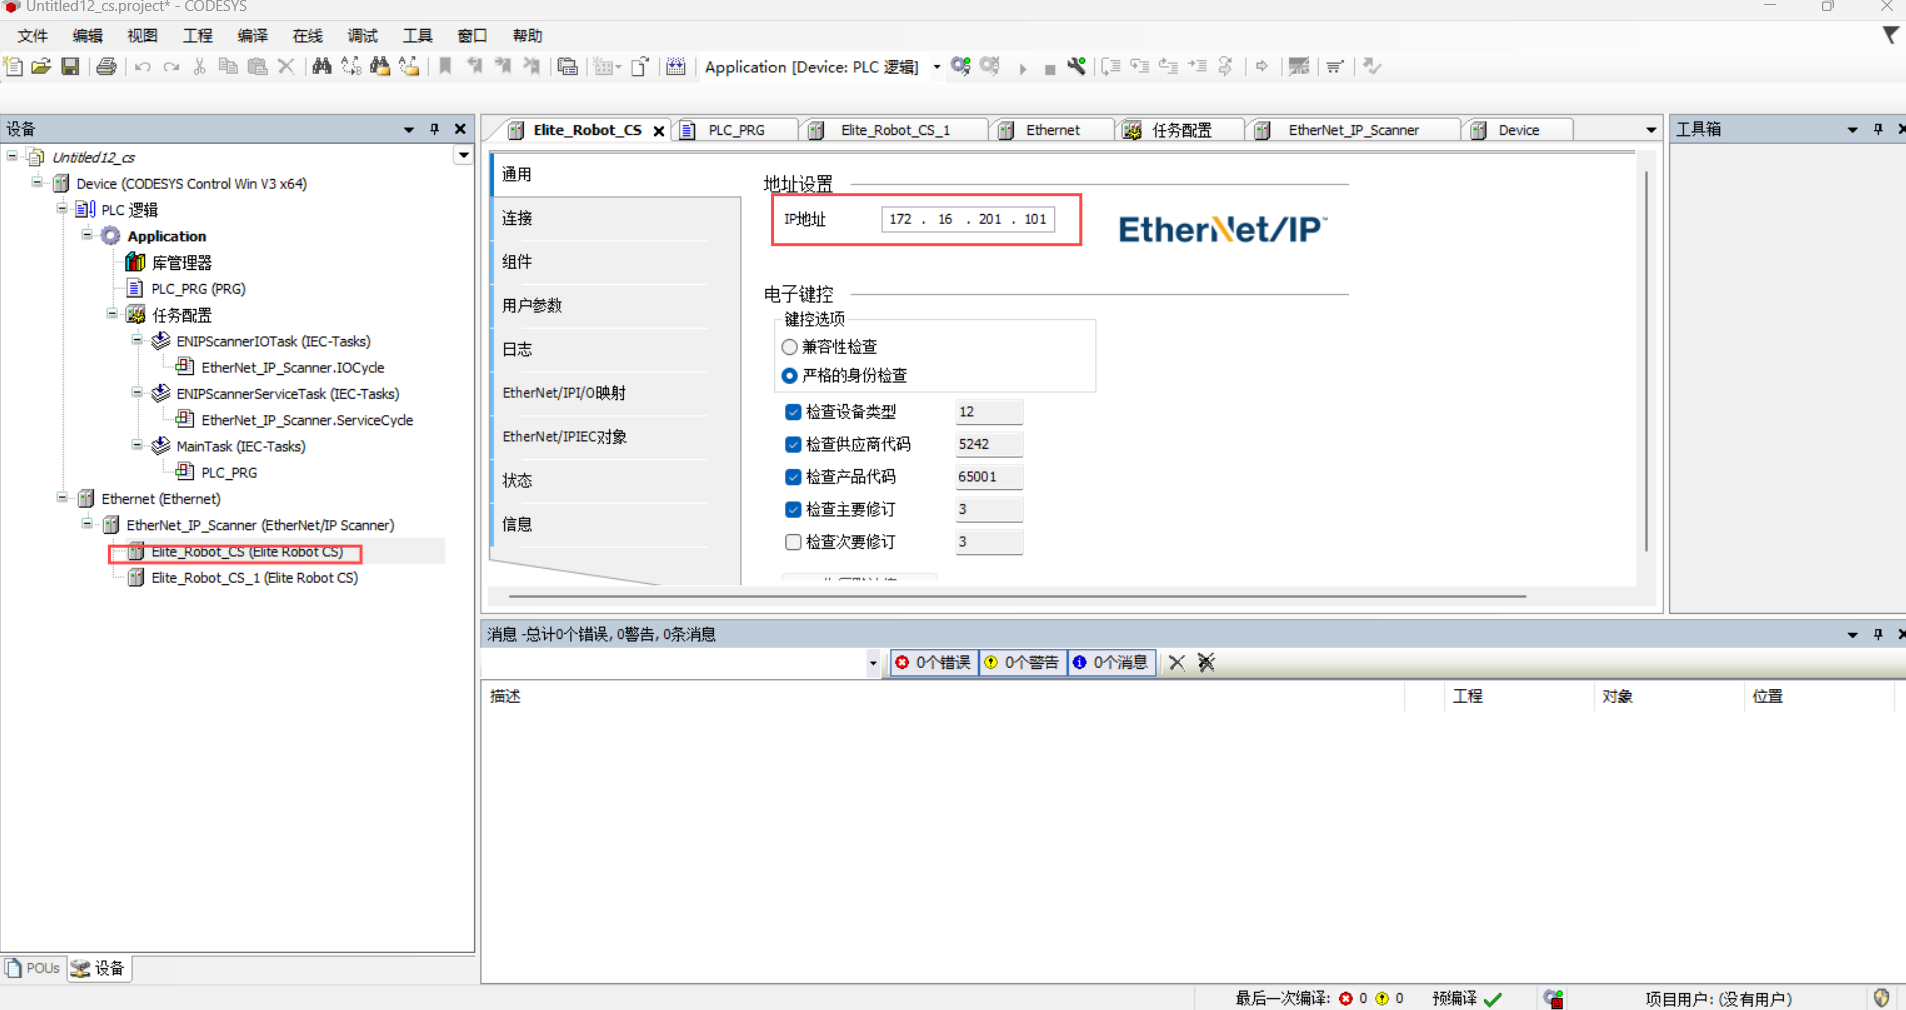Click the Login to device icon
This screenshot has width=1906, height=1010.
click(960, 67)
